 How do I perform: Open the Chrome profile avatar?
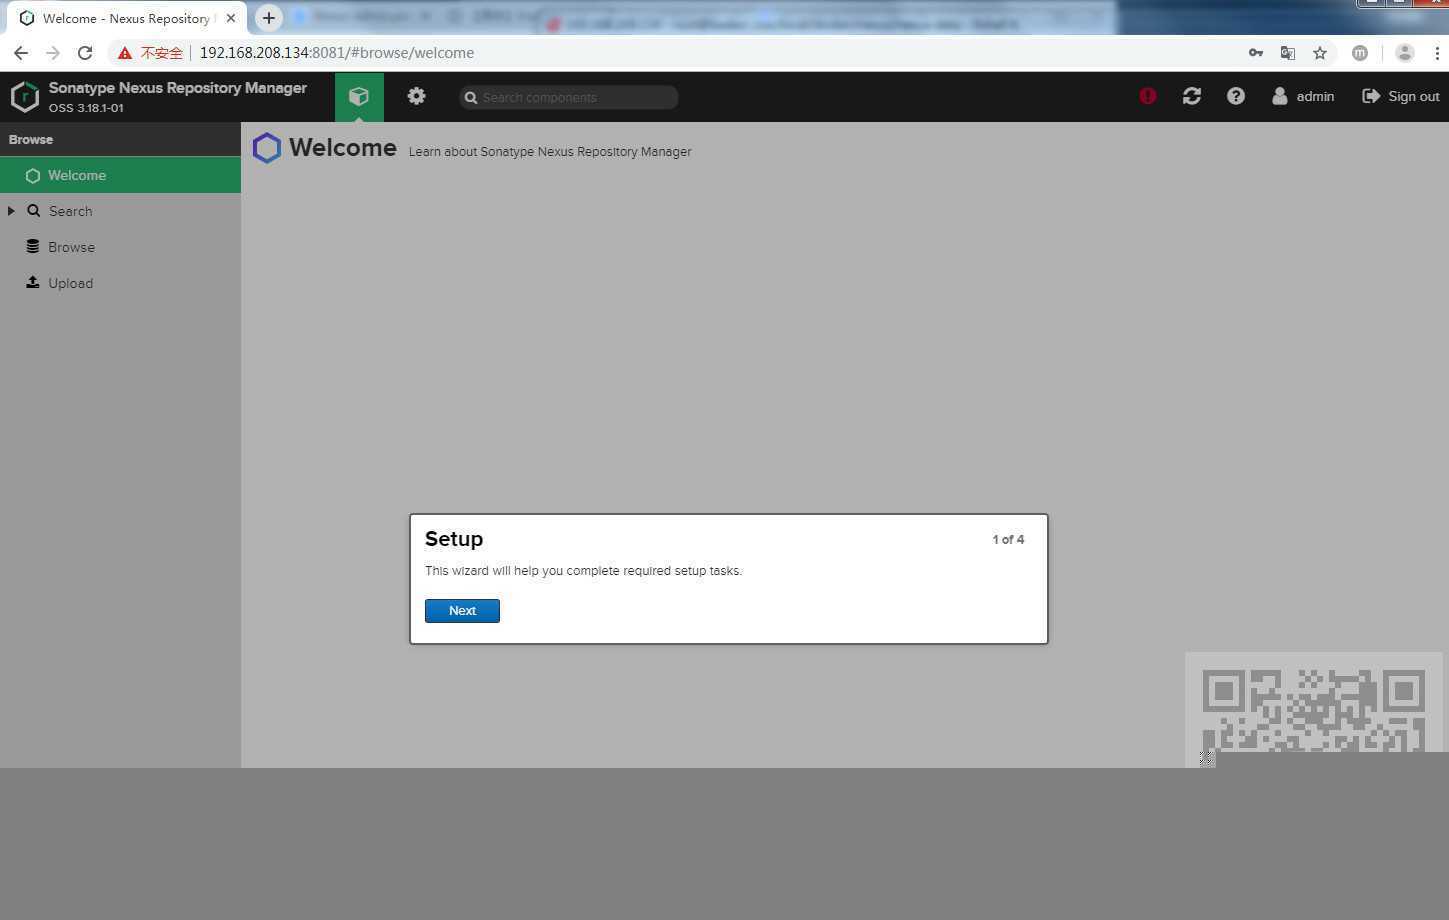click(1405, 53)
